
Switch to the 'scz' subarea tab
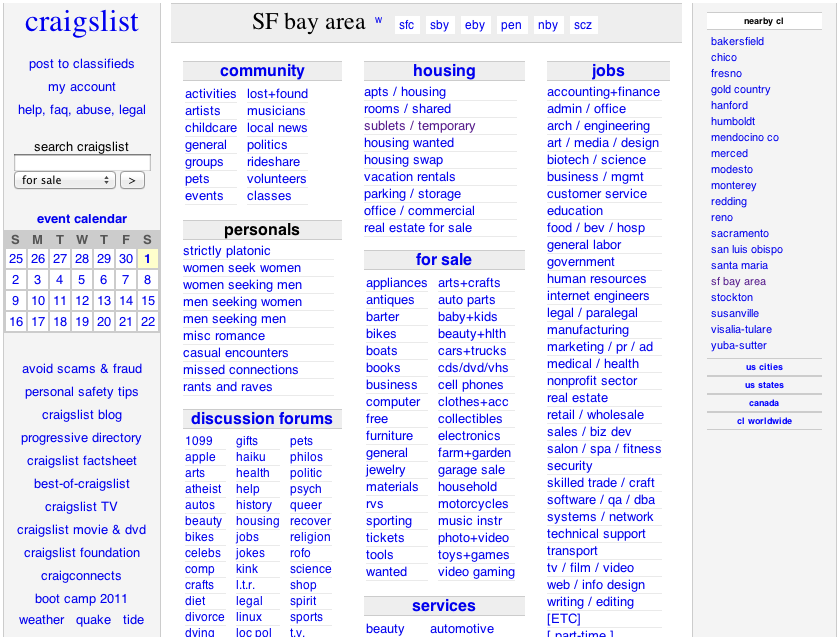tap(583, 25)
